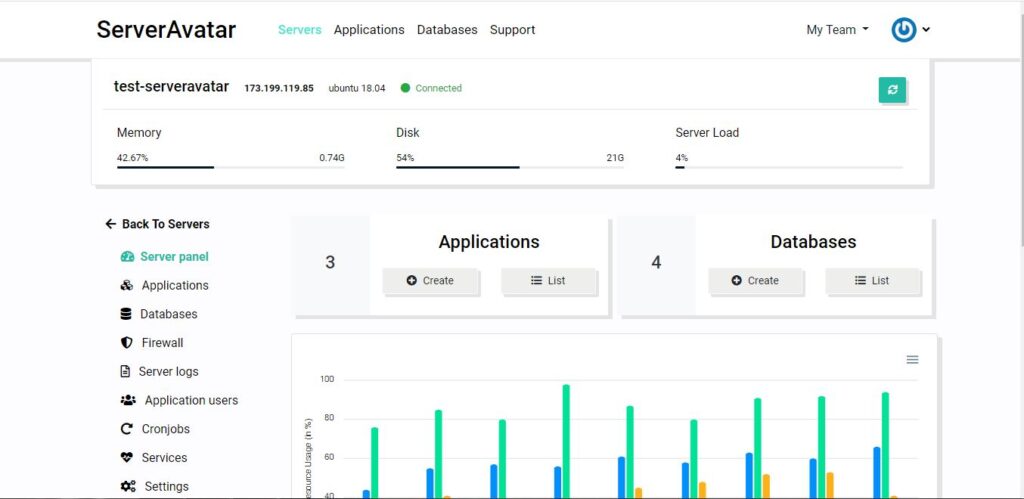Open Applications in the top navigation
The height and width of the screenshot is (499, 1024).
coord(369,30)
